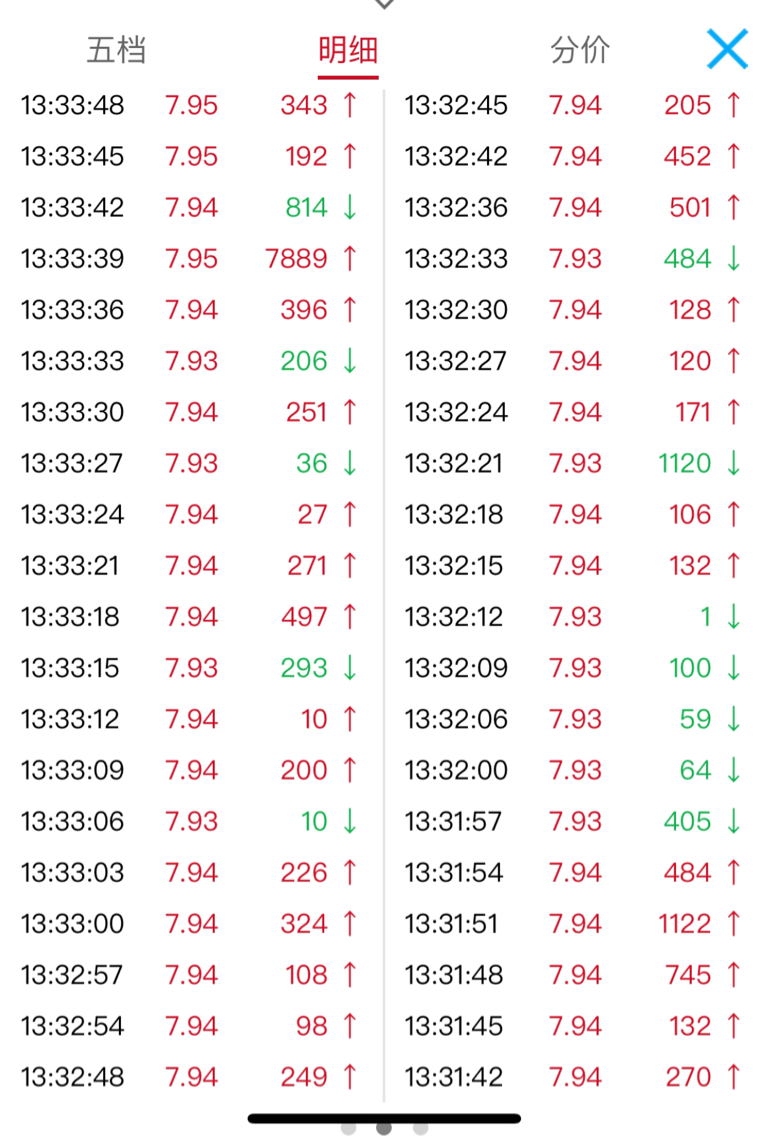The width and height of the screenshot is (768, 1140).
Task: Switch to the 五档 tab
Action: pos(116,50)
